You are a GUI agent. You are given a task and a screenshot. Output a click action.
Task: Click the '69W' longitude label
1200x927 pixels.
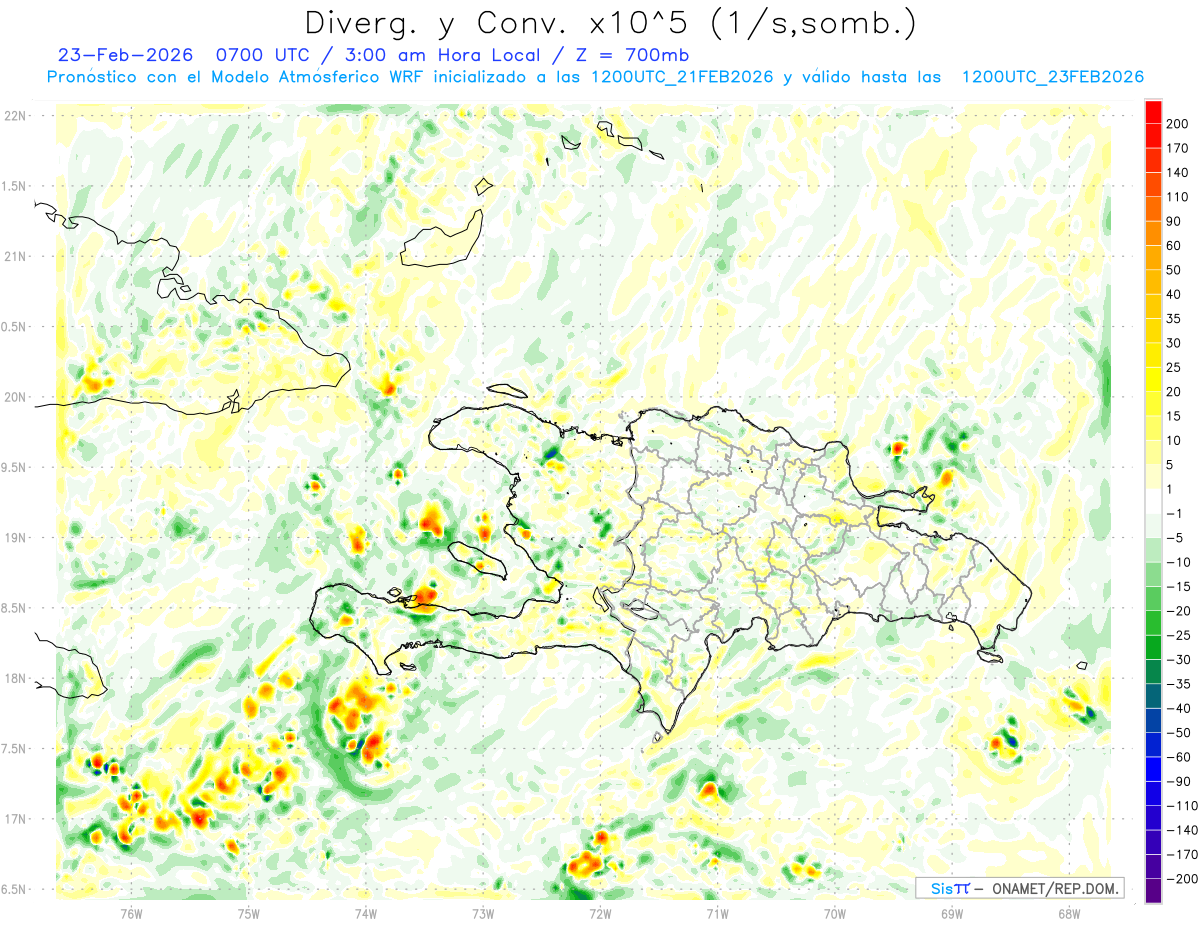951,912
